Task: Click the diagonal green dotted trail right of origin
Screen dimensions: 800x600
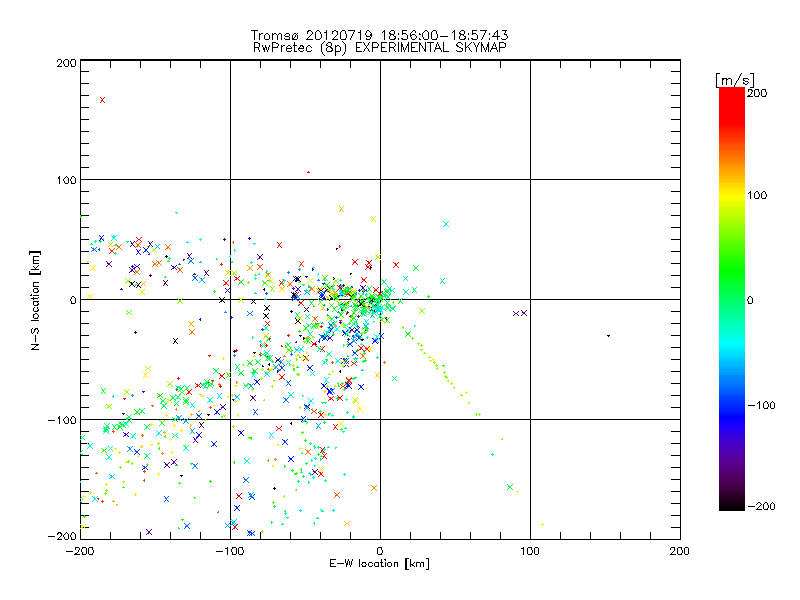Action: [440, 365]
